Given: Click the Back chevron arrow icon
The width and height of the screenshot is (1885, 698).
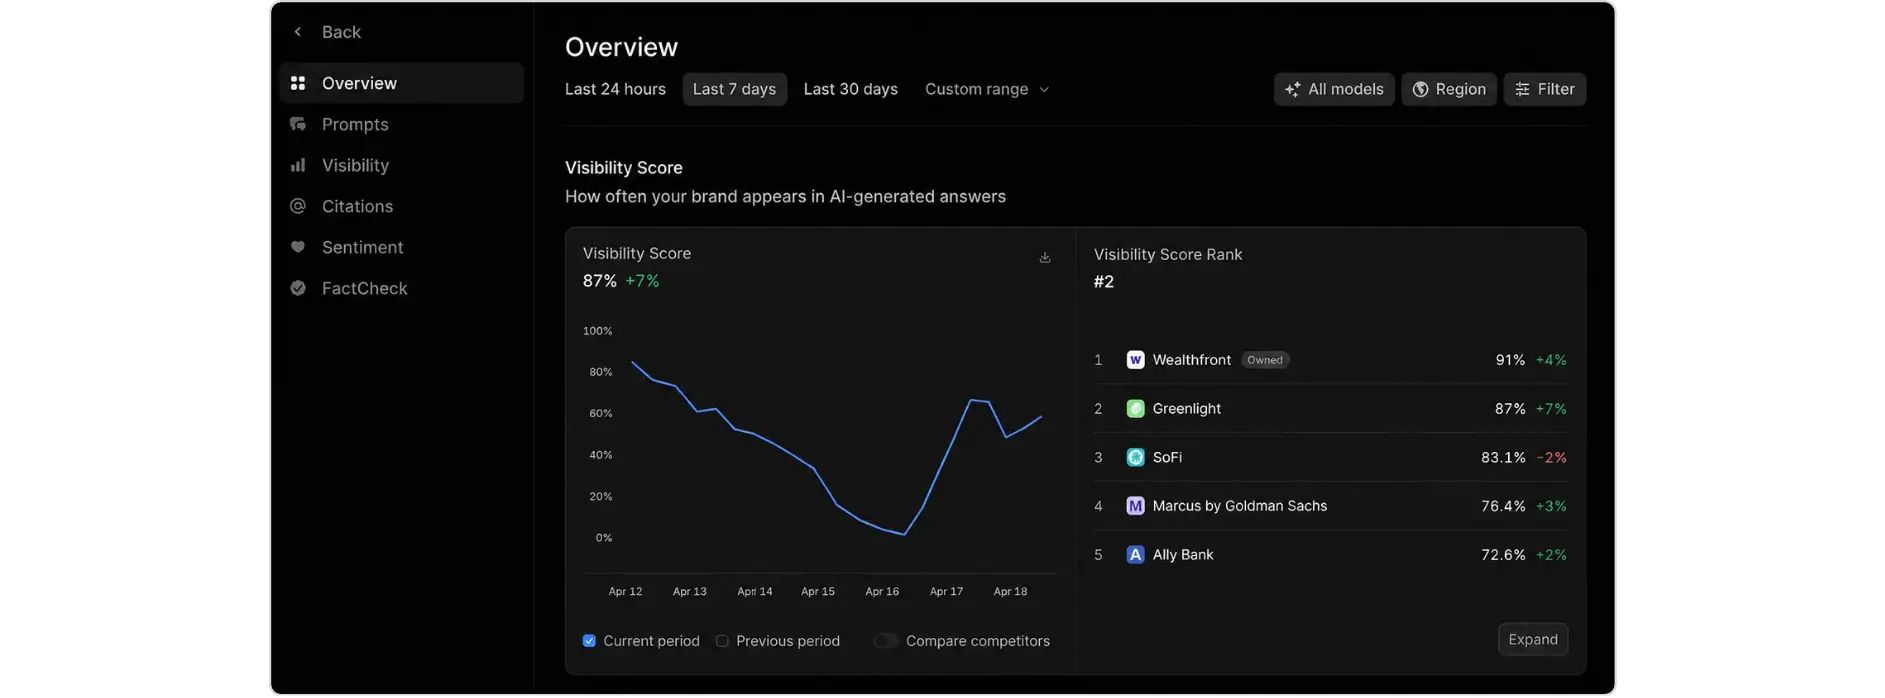Looking at the screenshot, I should point(297,32).
